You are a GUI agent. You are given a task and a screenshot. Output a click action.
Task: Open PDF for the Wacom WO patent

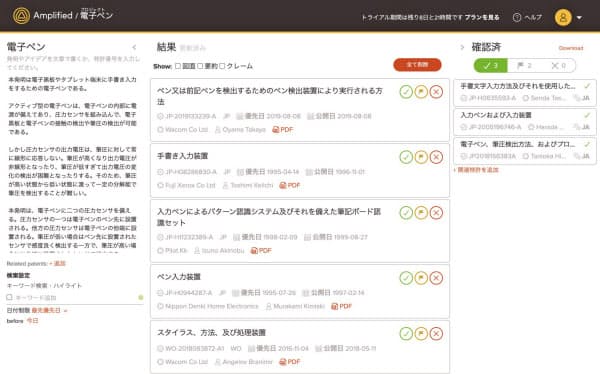click(x=290, y=362)
